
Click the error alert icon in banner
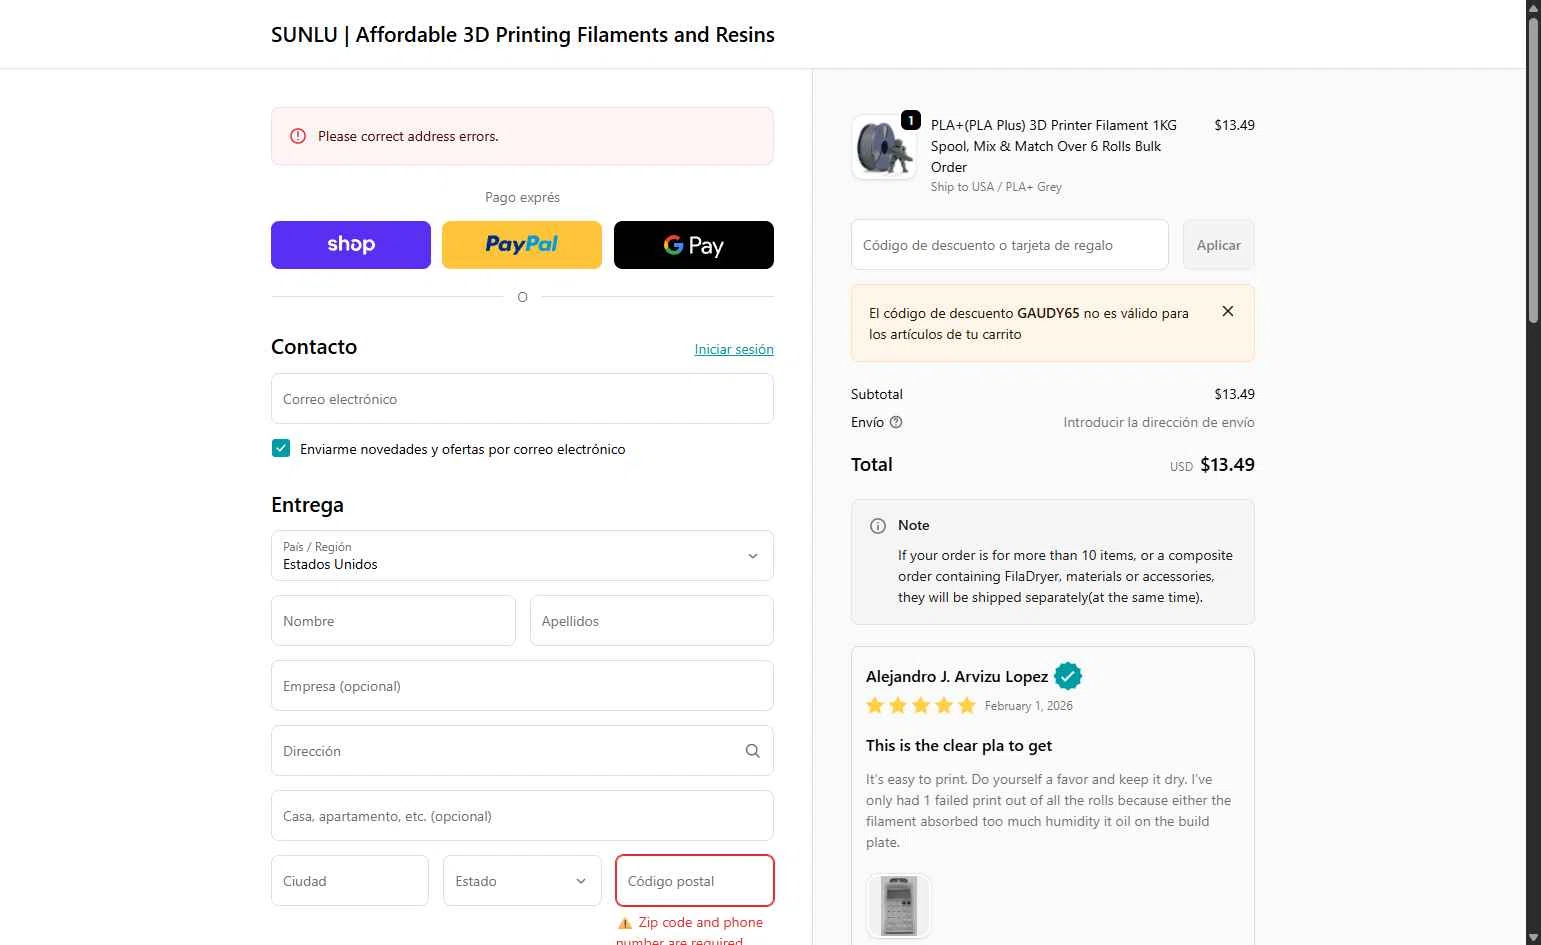298,136
